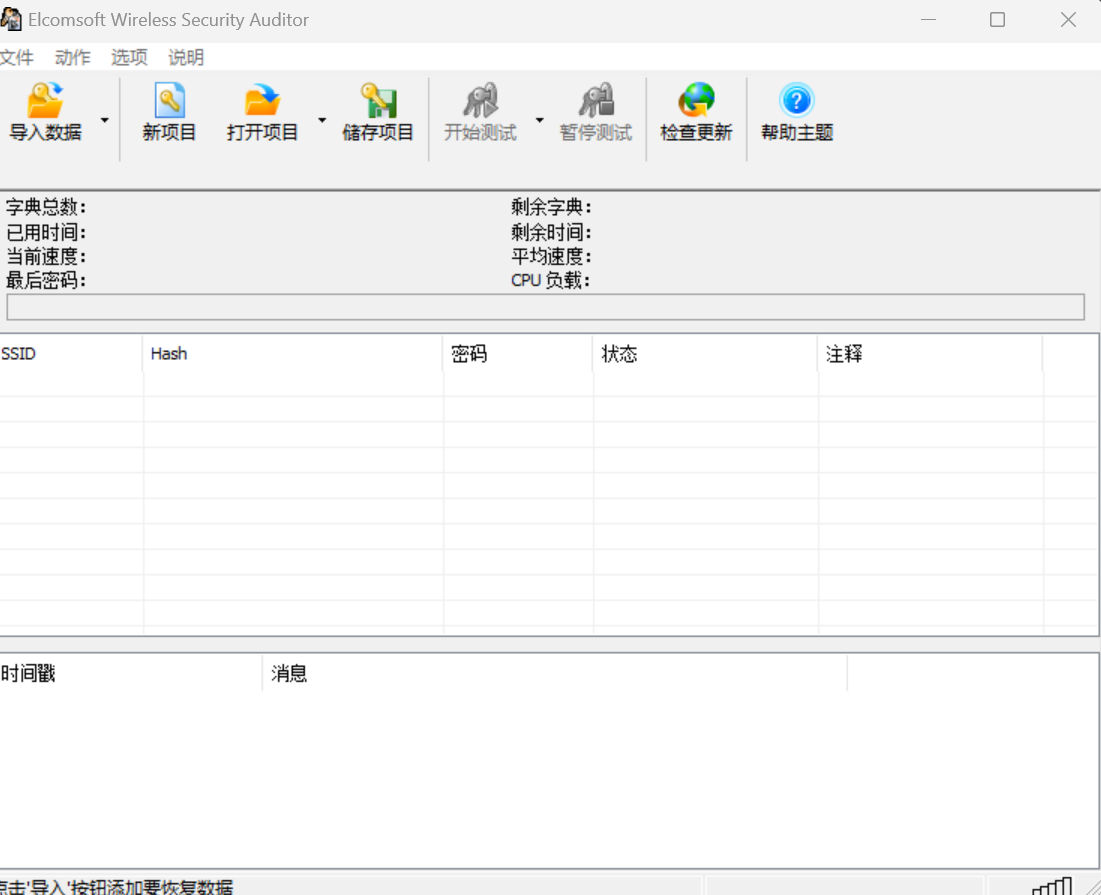The width and height of the screenshot is (1101, 895).
Task: Click the 字典总数 label
Action: tap(46, 207)
